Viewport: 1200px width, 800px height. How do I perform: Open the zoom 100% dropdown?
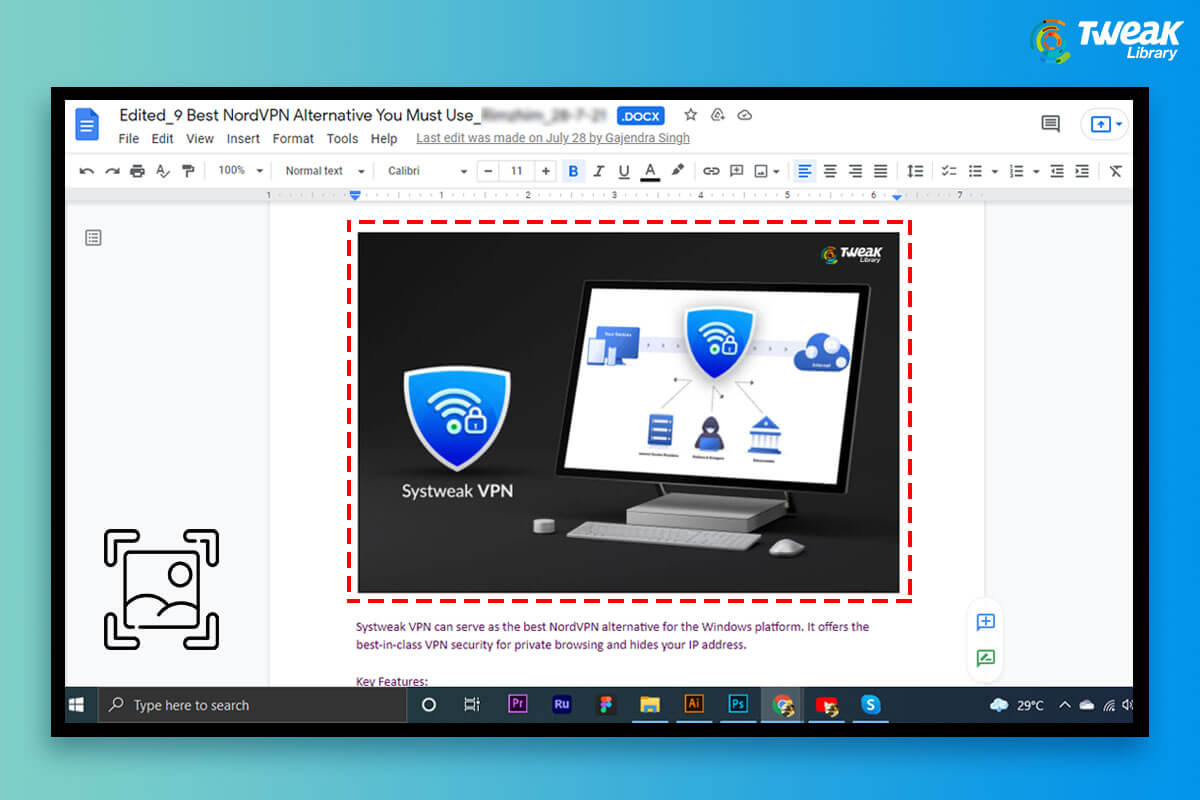point(240,171)
